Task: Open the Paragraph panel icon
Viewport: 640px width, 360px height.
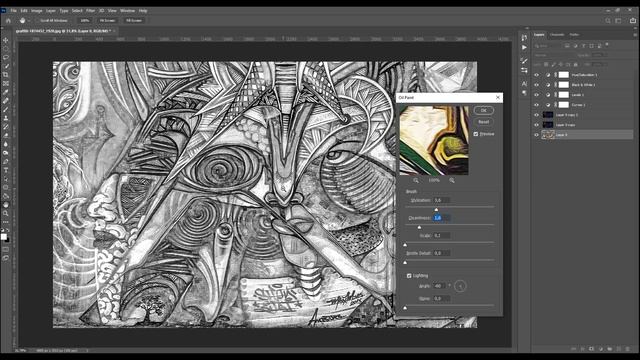Action: (524, 93)
